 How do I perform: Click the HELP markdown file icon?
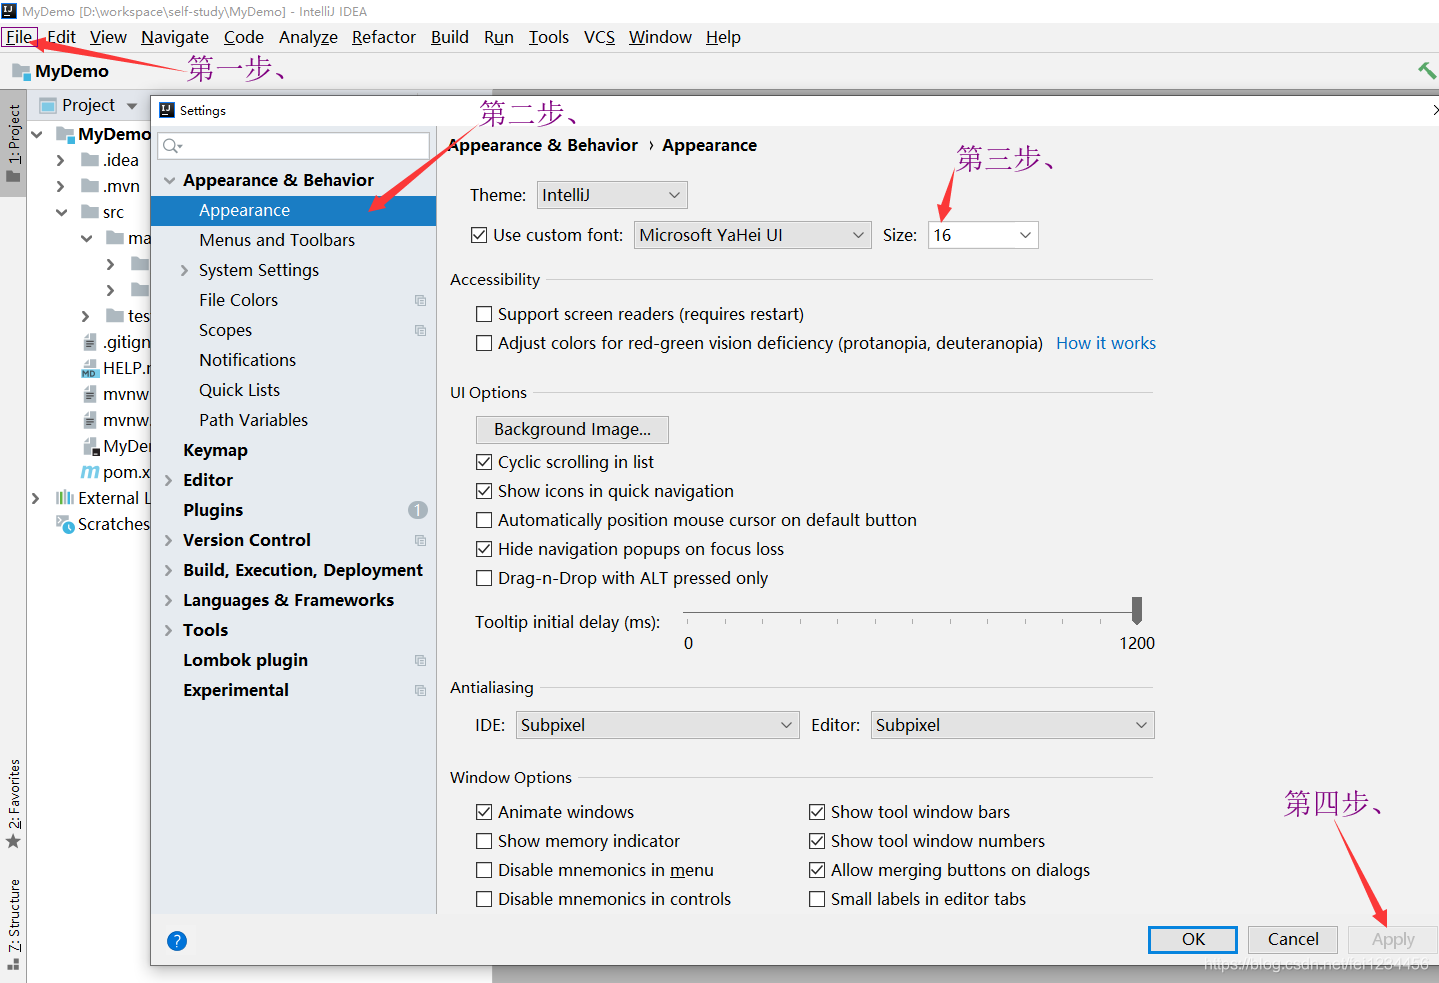point(90,368)
